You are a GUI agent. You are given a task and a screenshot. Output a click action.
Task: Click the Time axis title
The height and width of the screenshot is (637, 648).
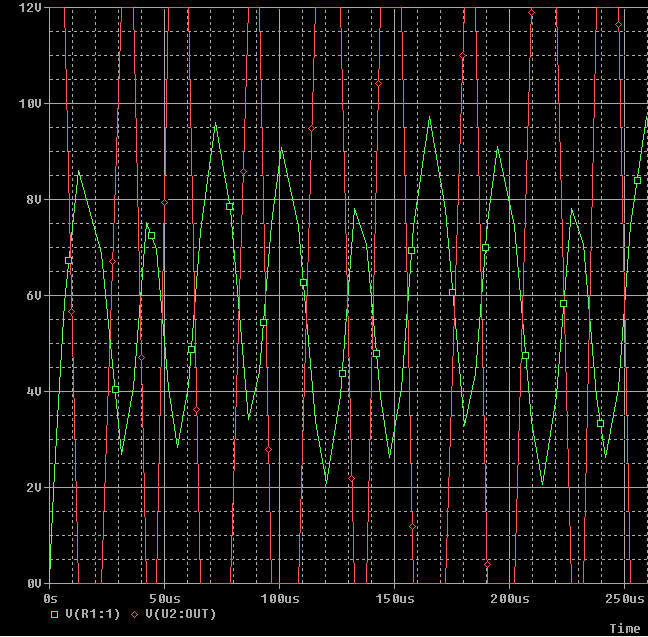[x=624, y=628]
